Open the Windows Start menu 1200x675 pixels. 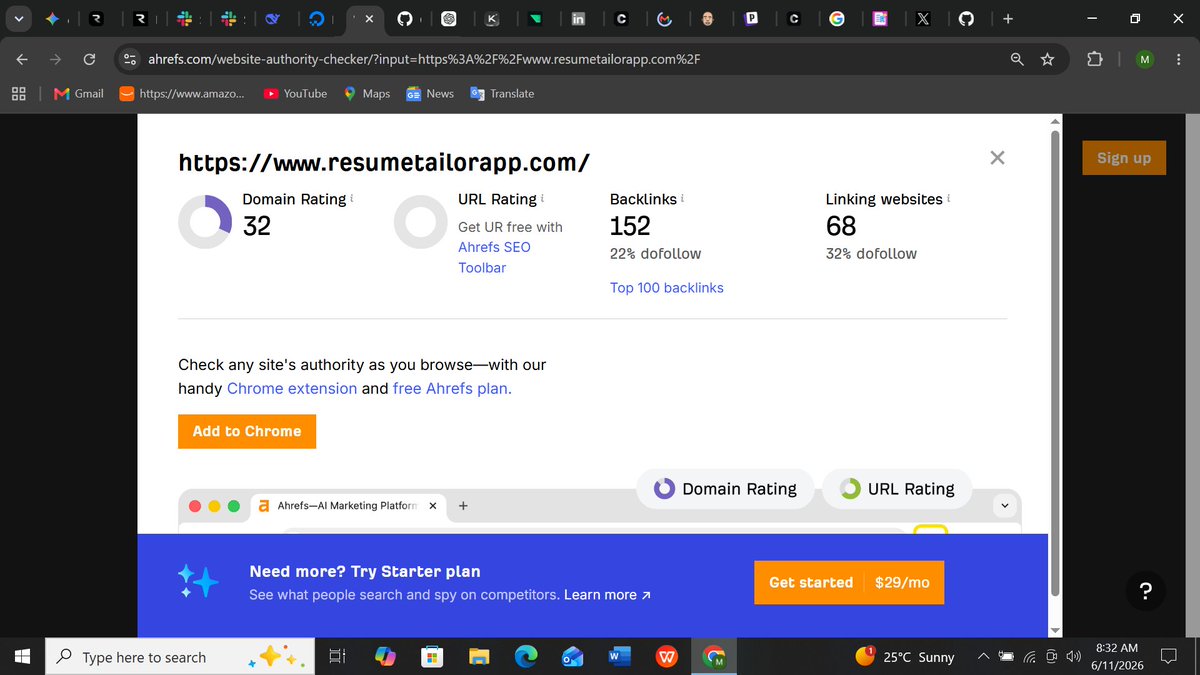(23, 657)
